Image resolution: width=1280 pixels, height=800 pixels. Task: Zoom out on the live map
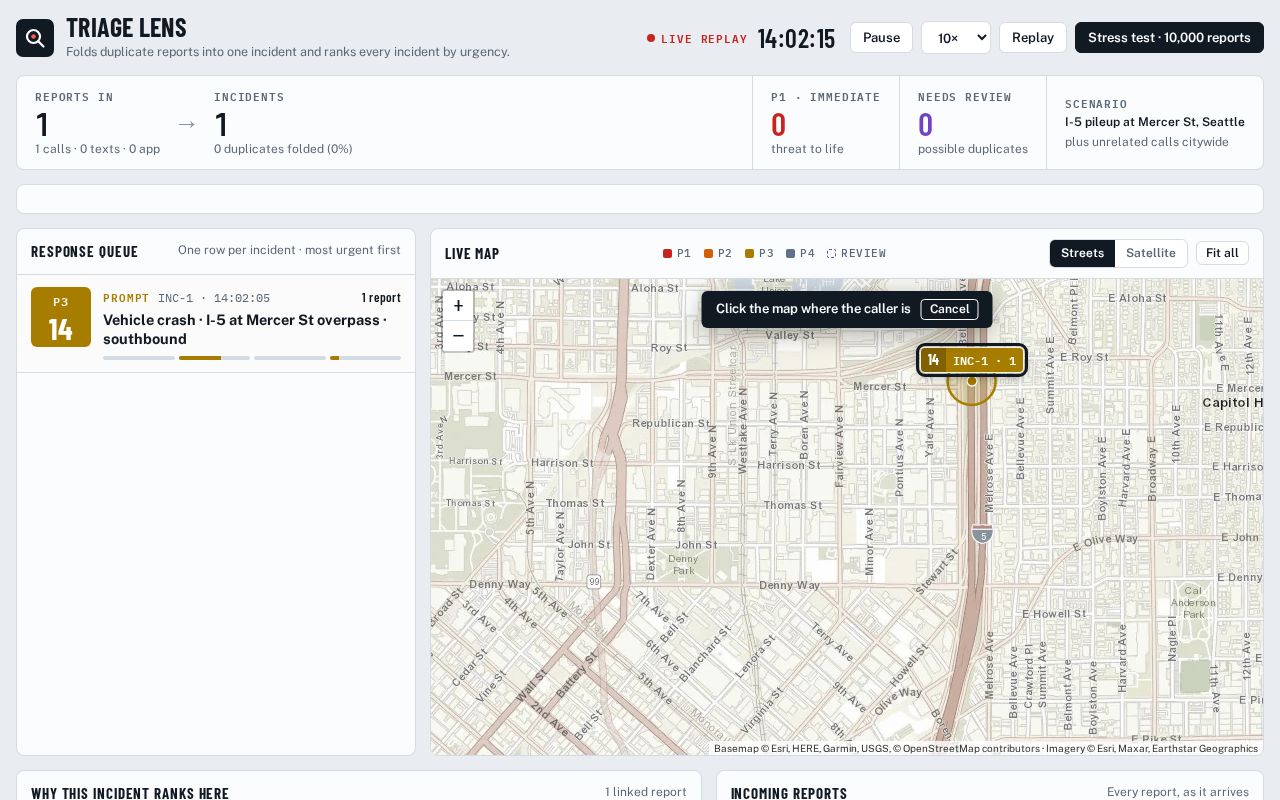[458, 336]
